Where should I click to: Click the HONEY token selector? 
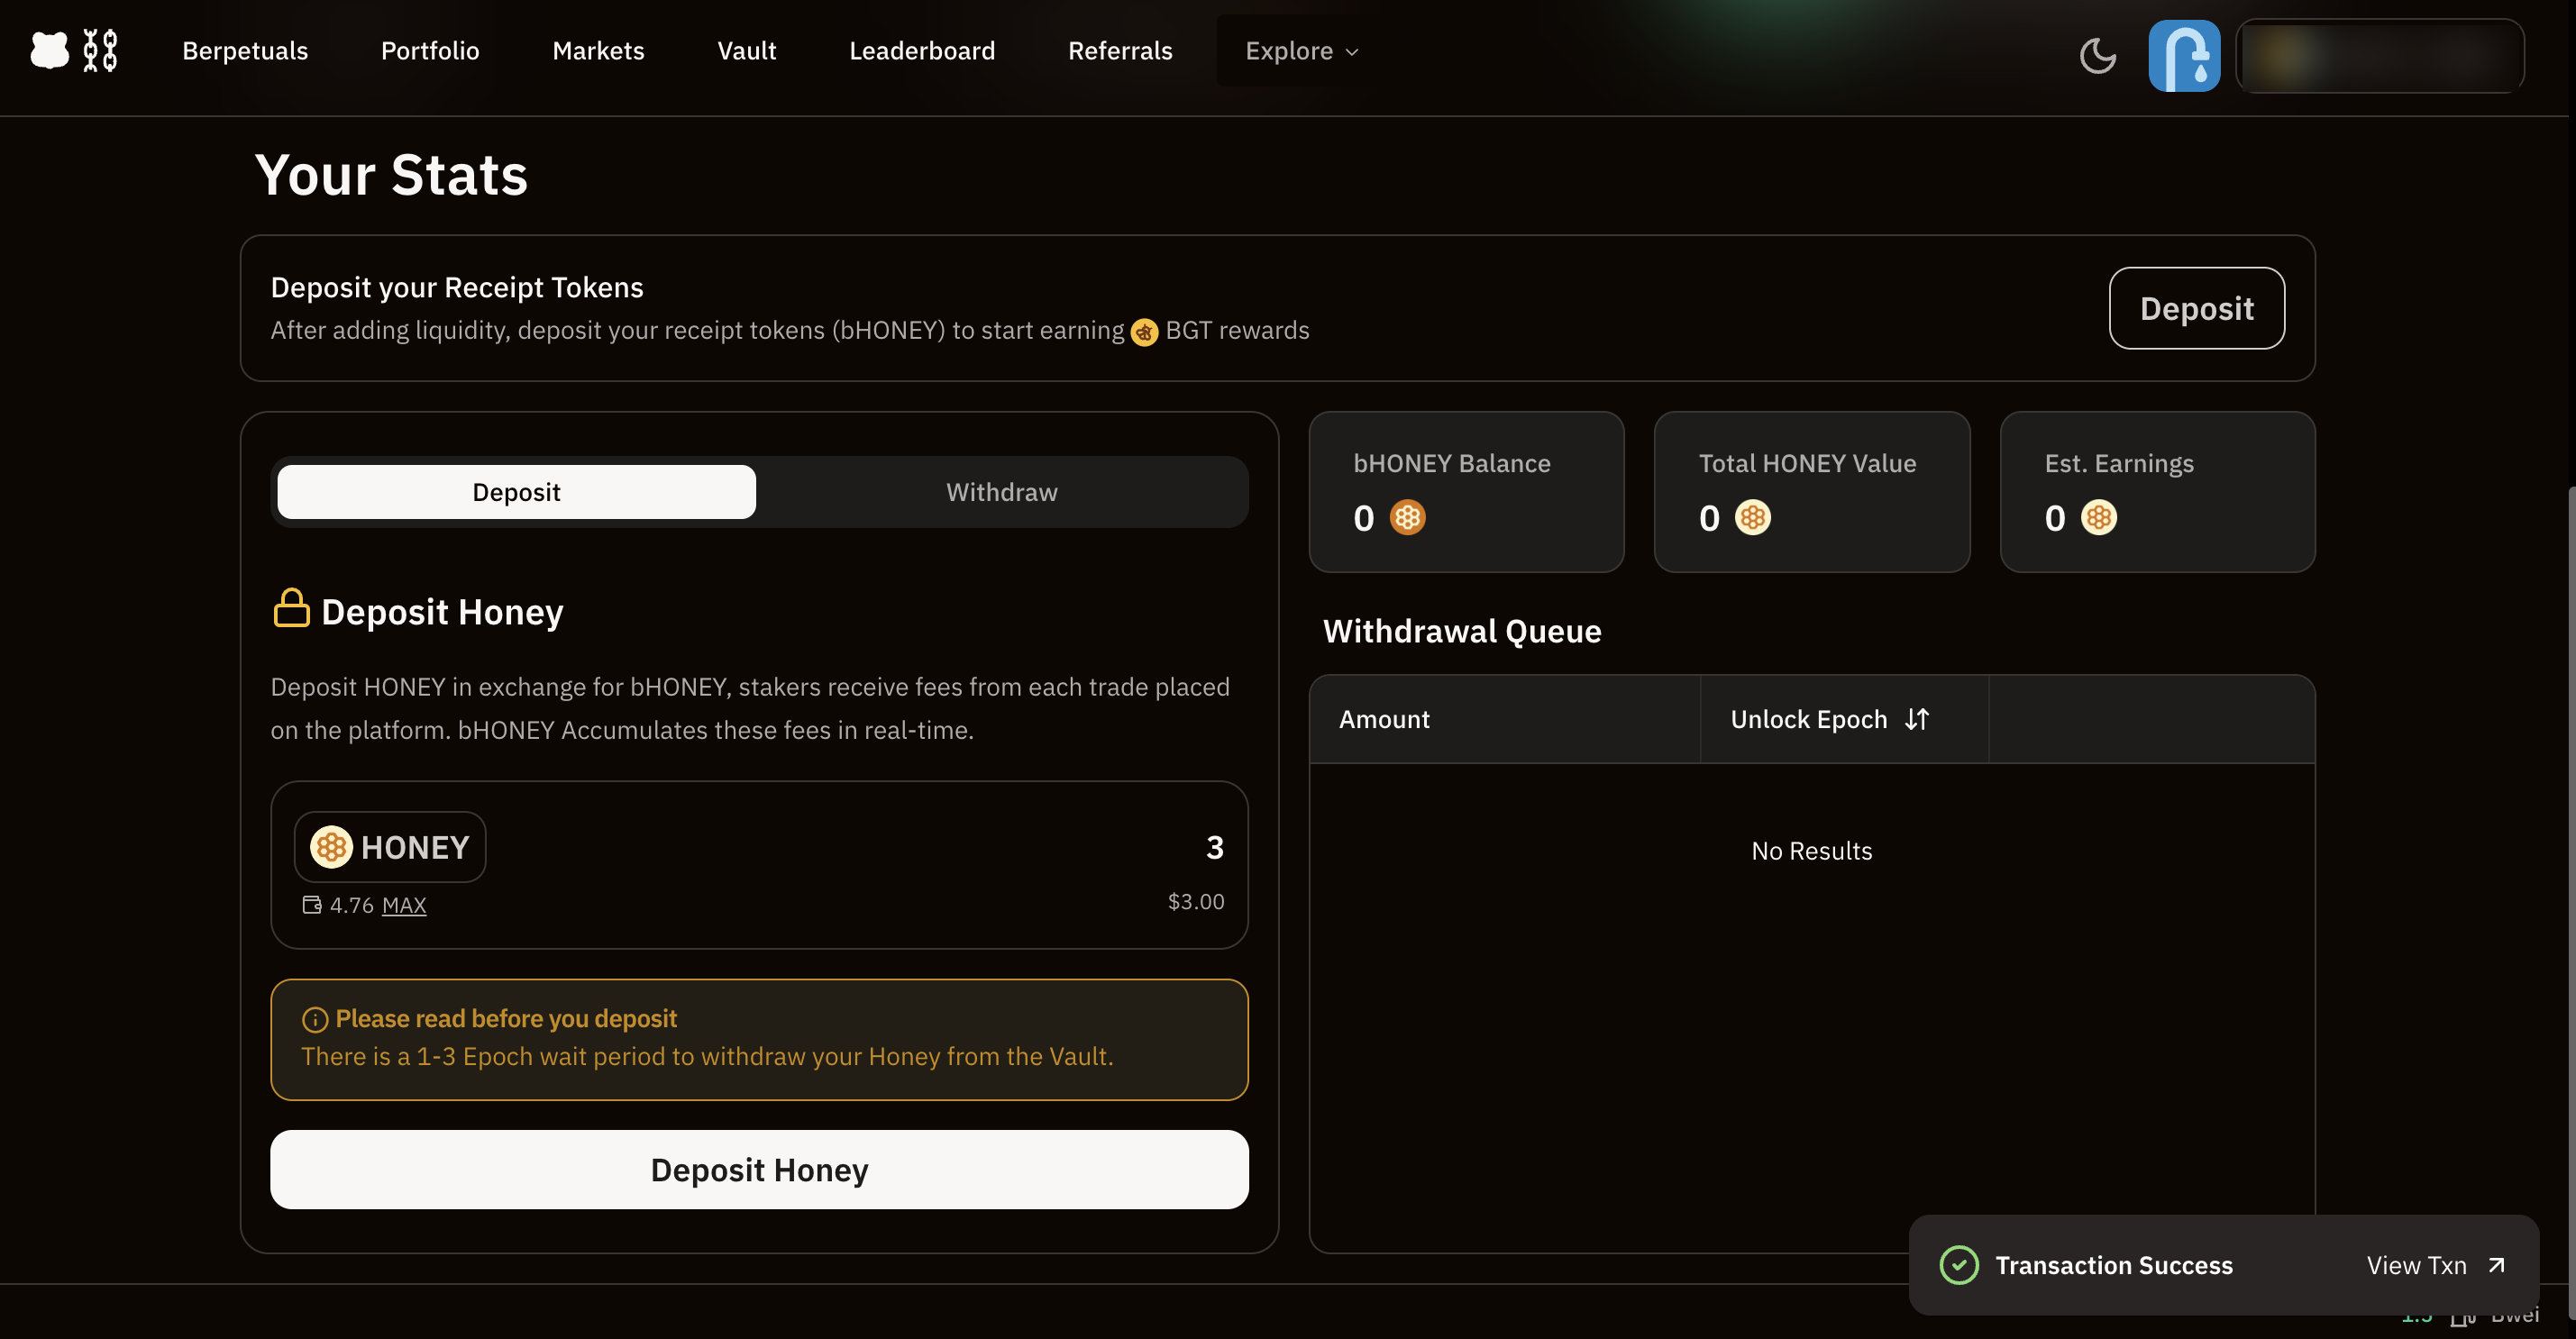pos(390,847)
